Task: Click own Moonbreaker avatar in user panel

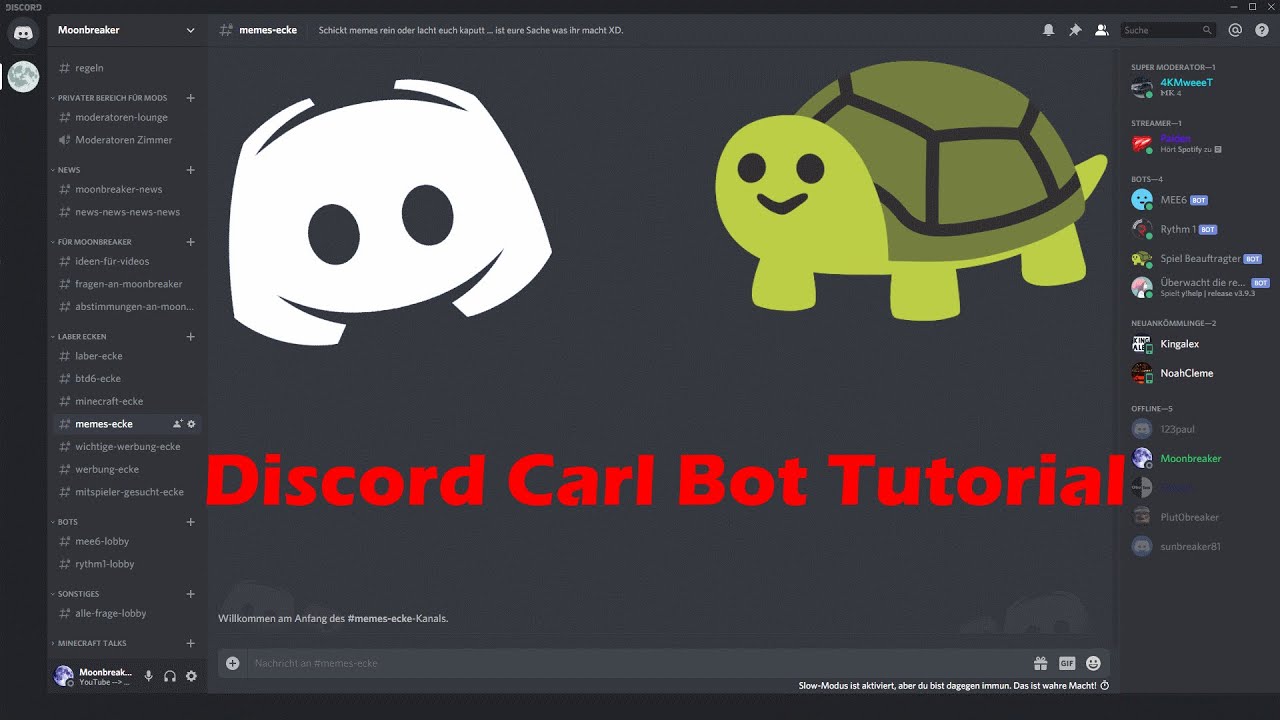Action: 63,676
